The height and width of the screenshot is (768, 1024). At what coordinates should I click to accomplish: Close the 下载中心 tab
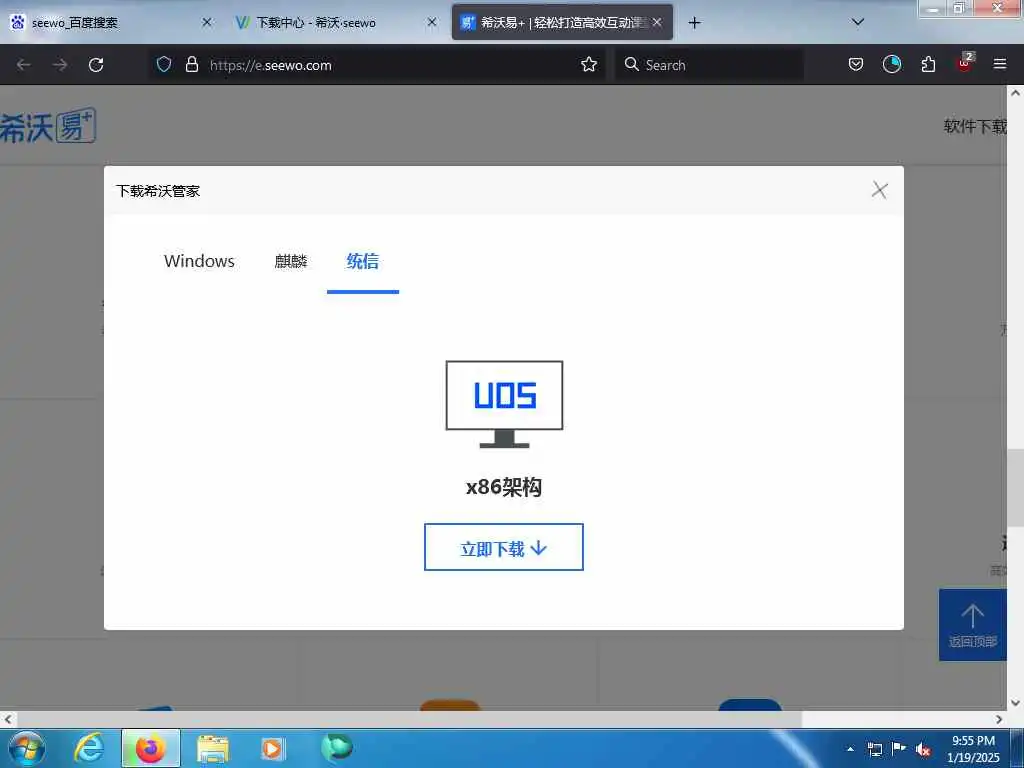coord(432,22)
